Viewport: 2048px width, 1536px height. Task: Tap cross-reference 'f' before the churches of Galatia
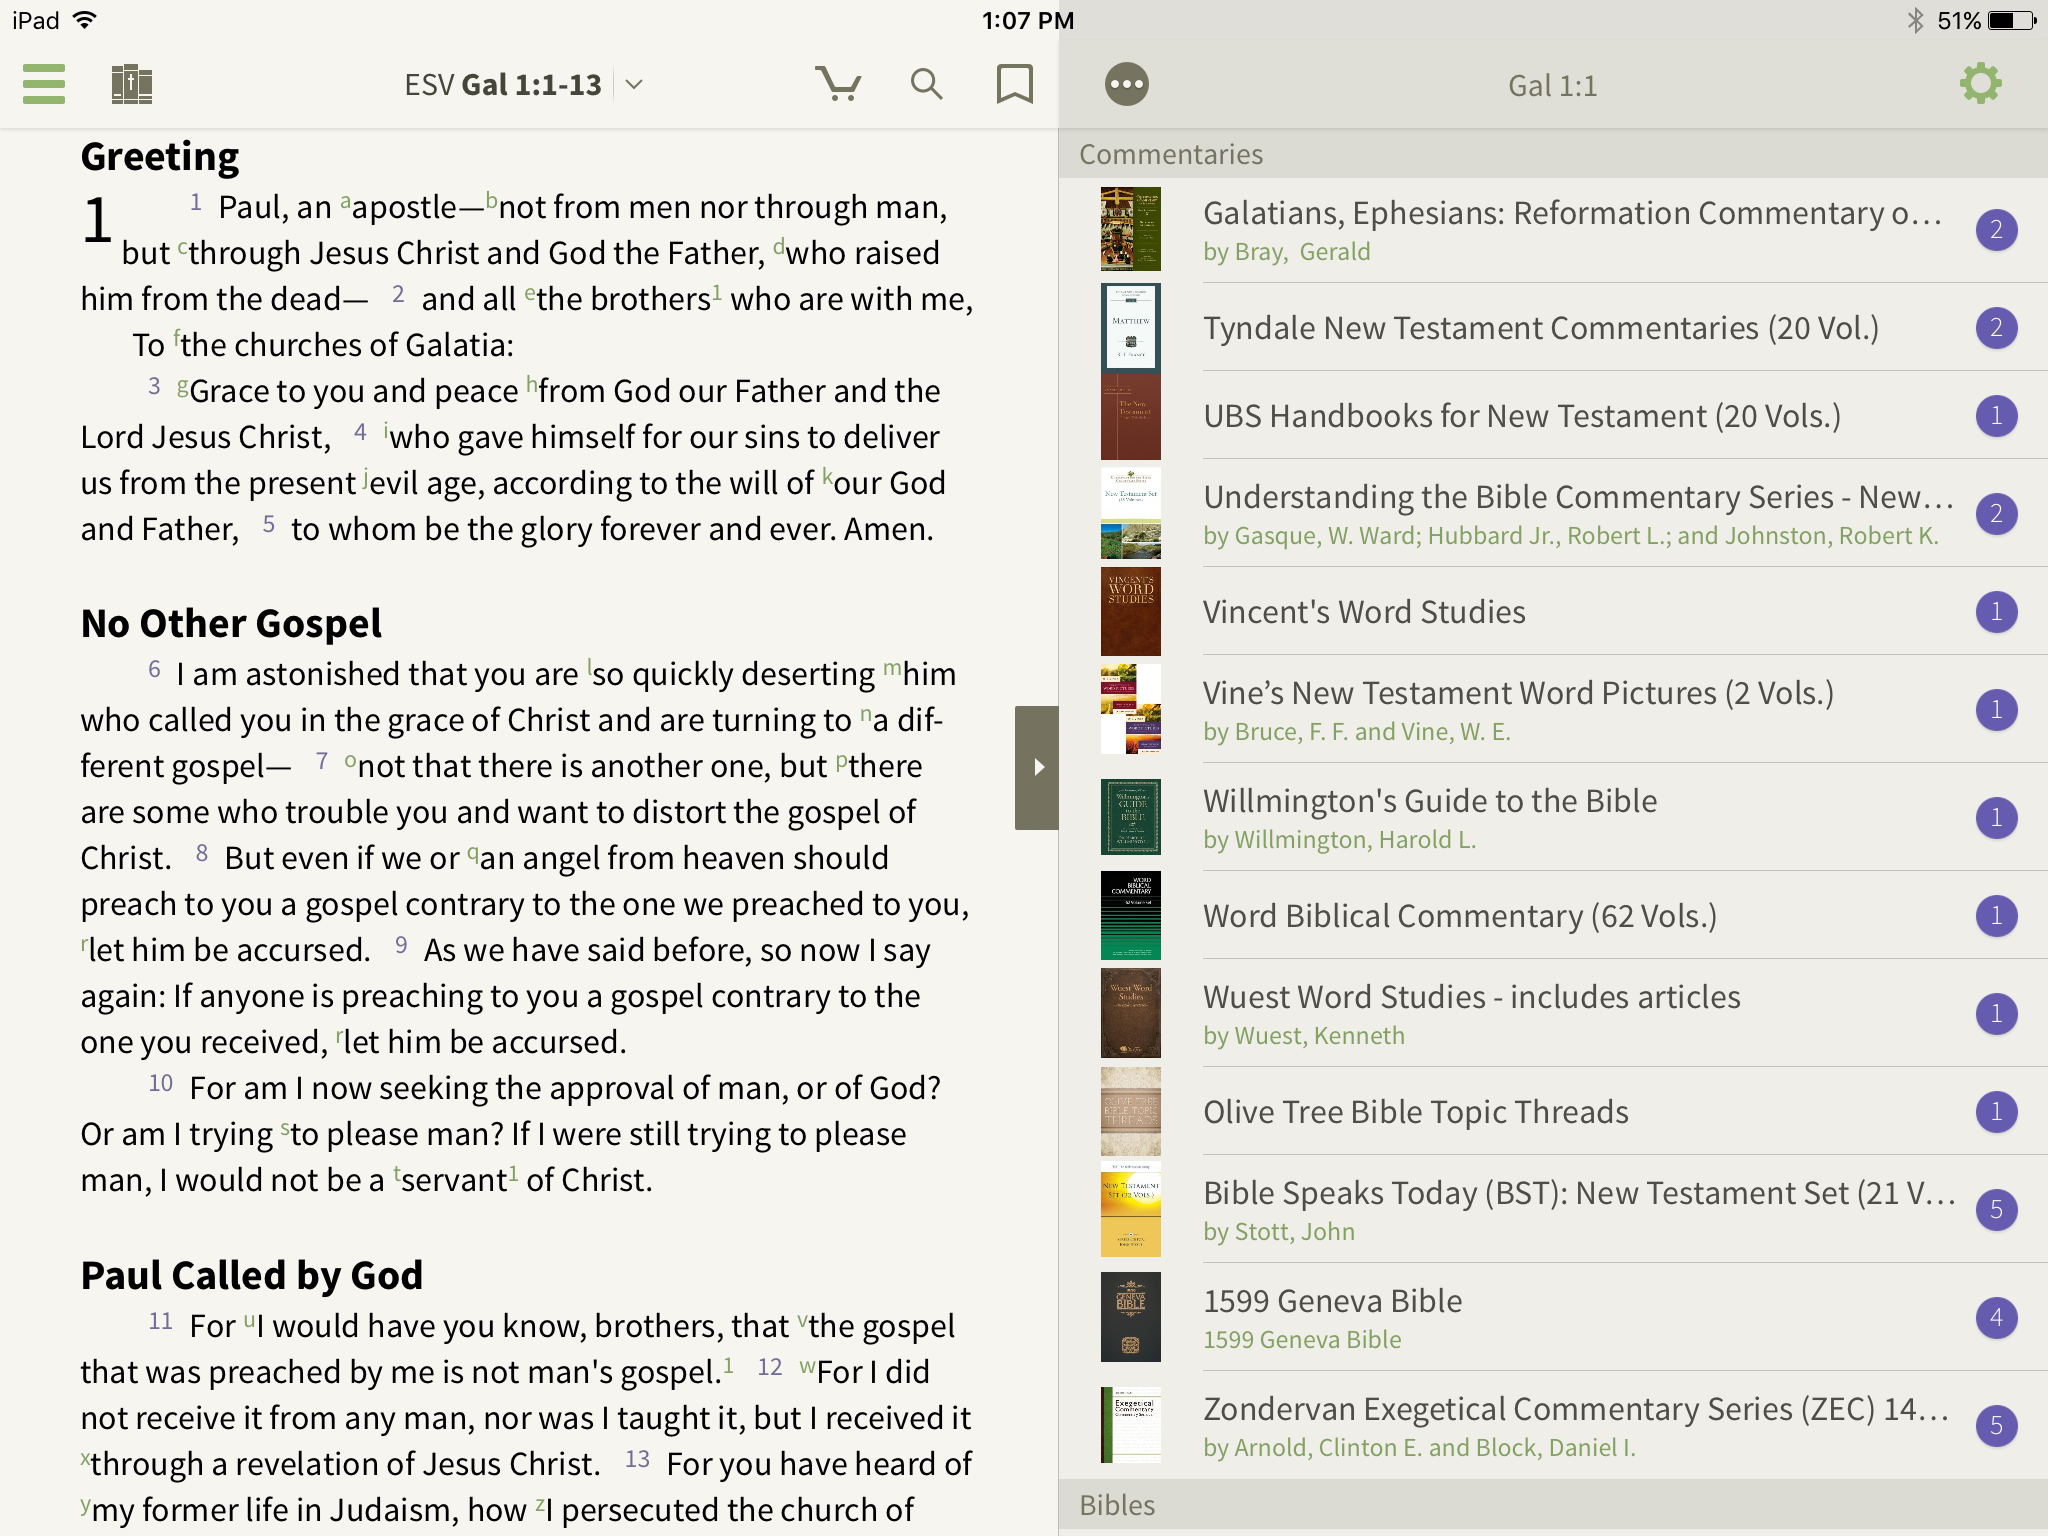coord(177,340)
